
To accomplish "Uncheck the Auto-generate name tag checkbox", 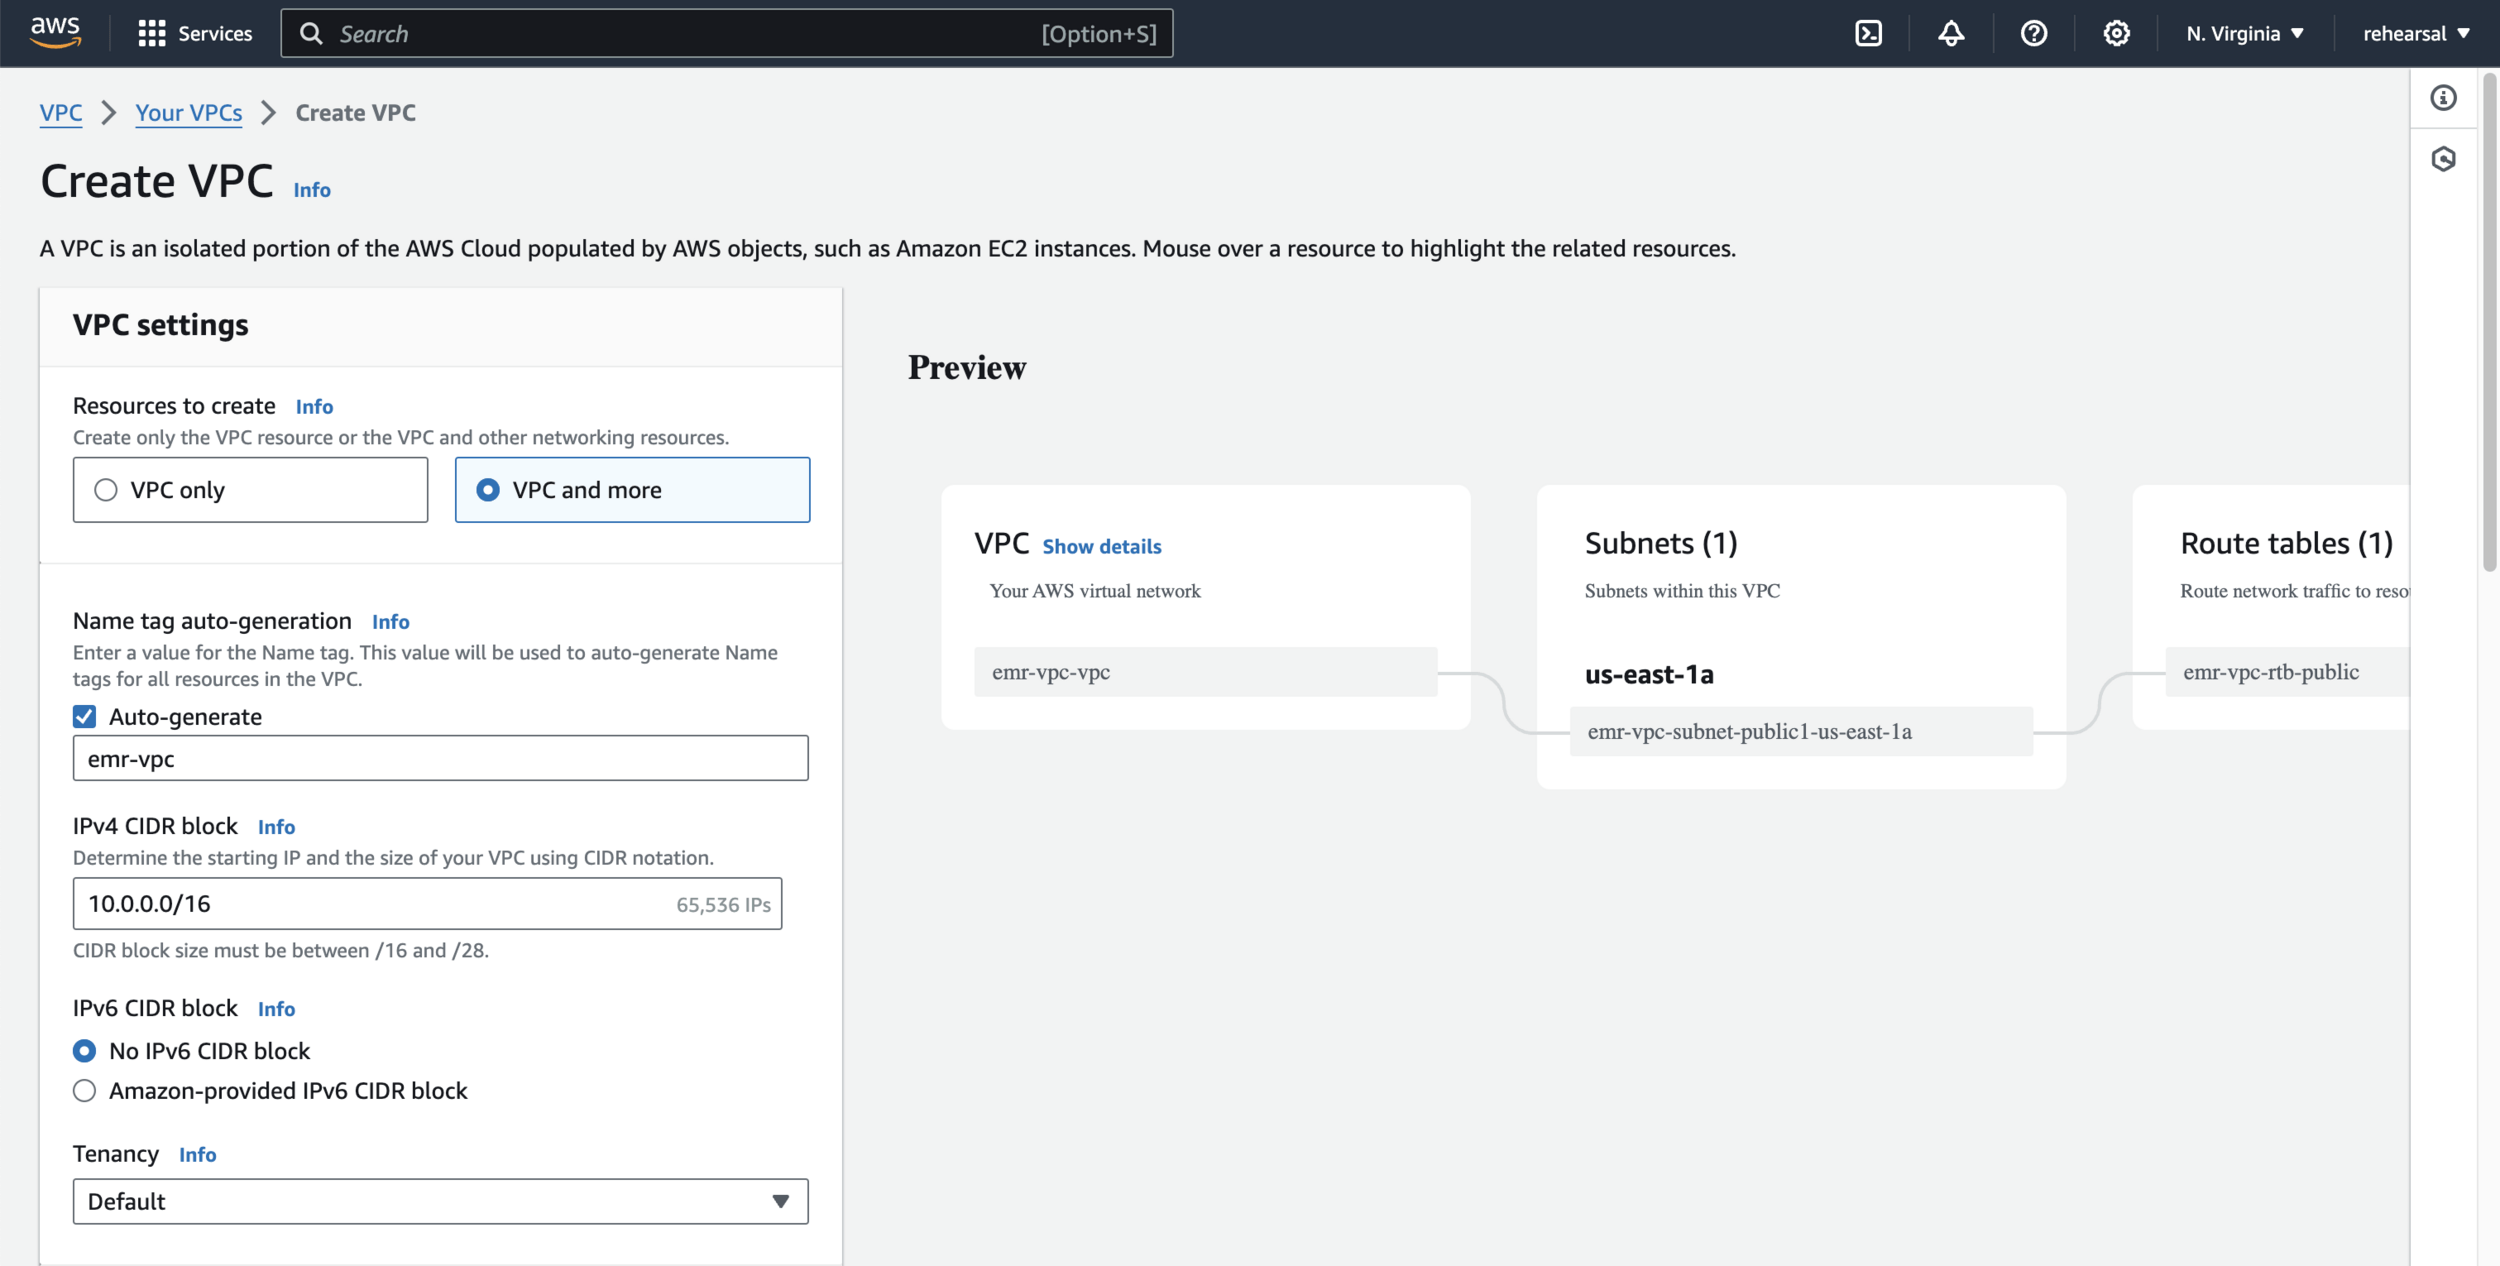I will click(x=85, y=717).
